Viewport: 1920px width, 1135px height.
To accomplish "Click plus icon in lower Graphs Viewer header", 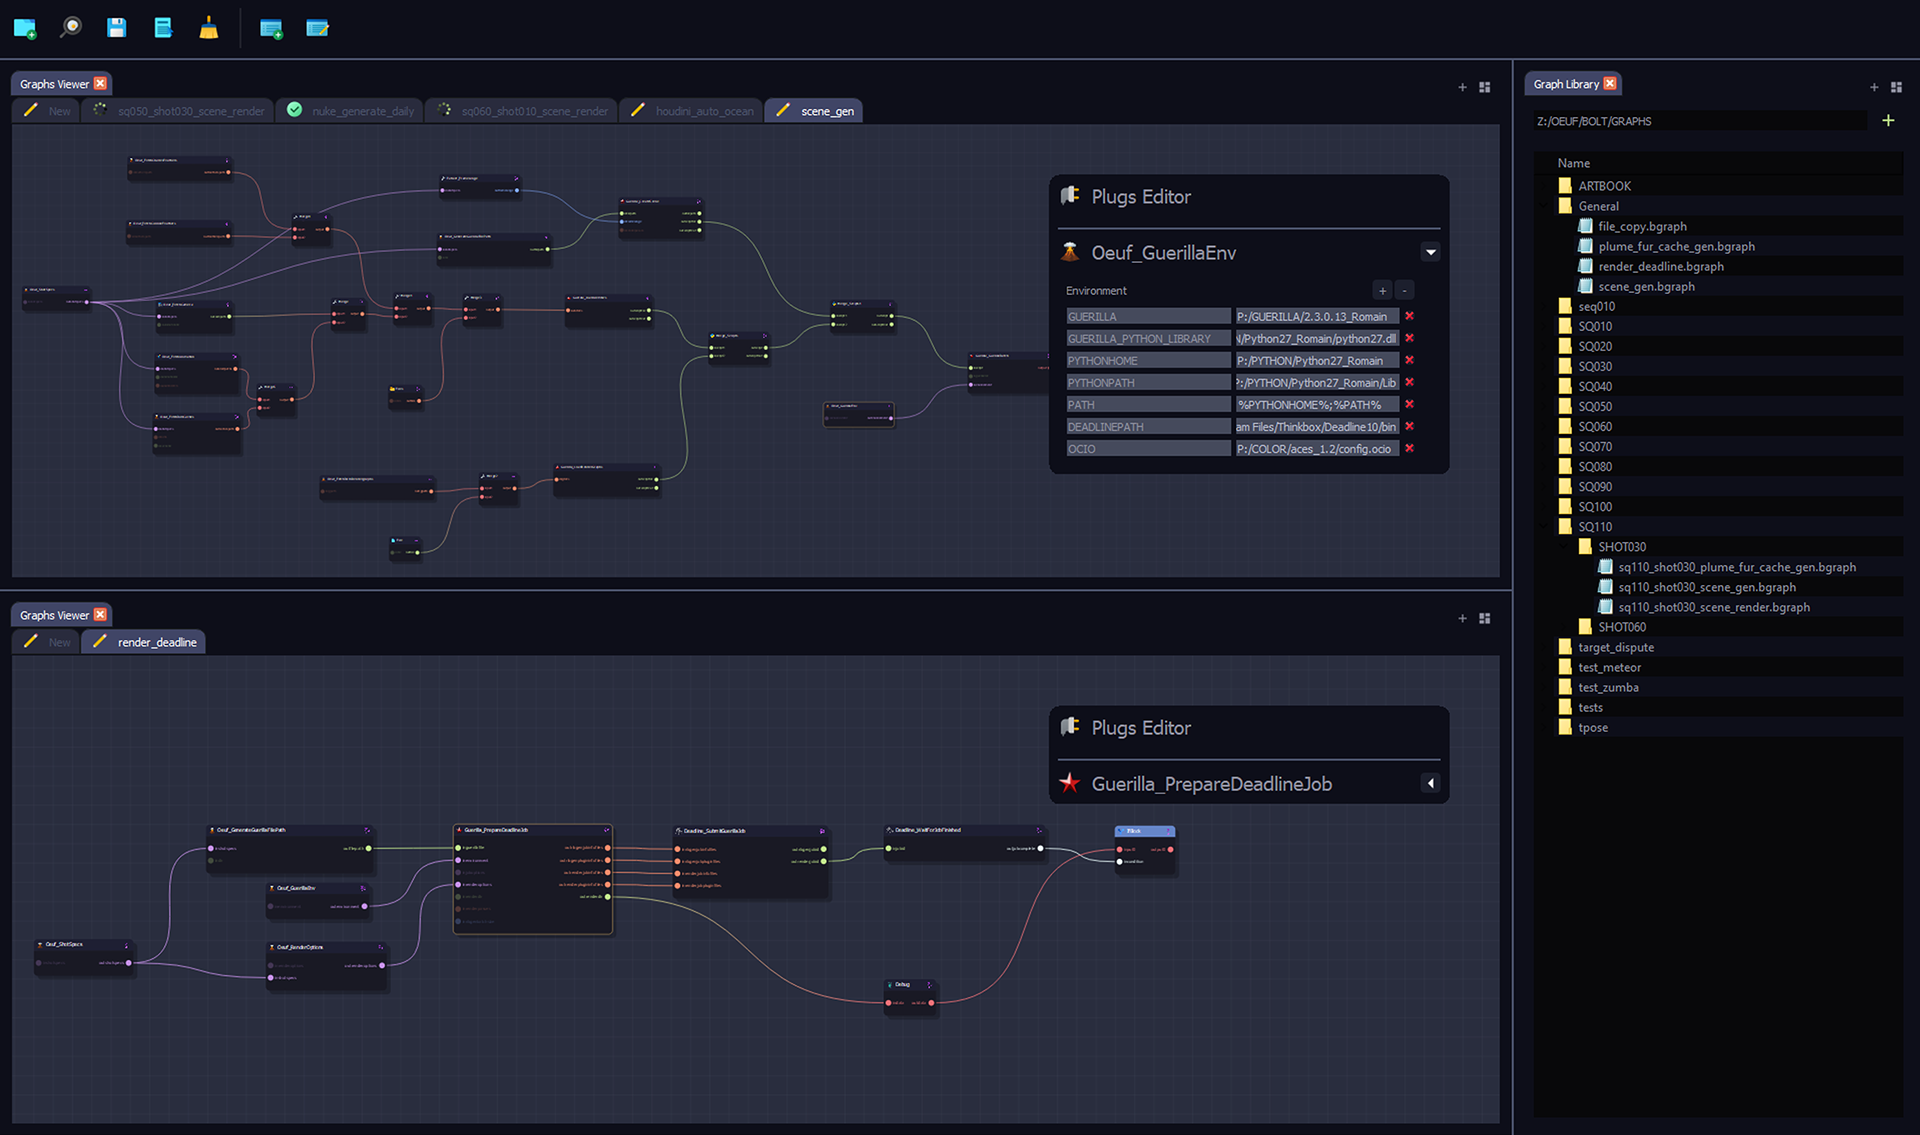I will [x=1462, y=618].
